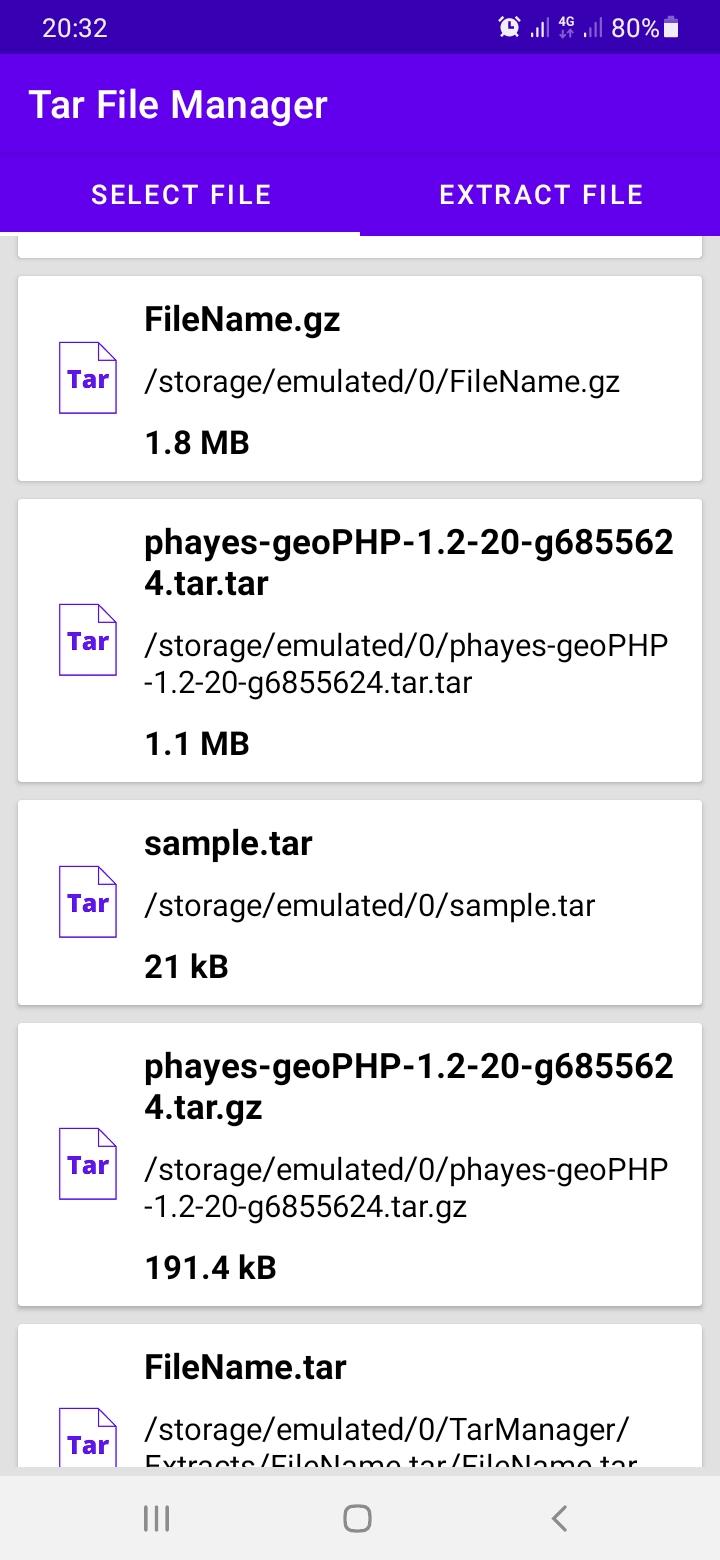The height and width of the screenshot is (1560, 720).
Task: Select the FileName.gz file name
Action: point(242,320)
